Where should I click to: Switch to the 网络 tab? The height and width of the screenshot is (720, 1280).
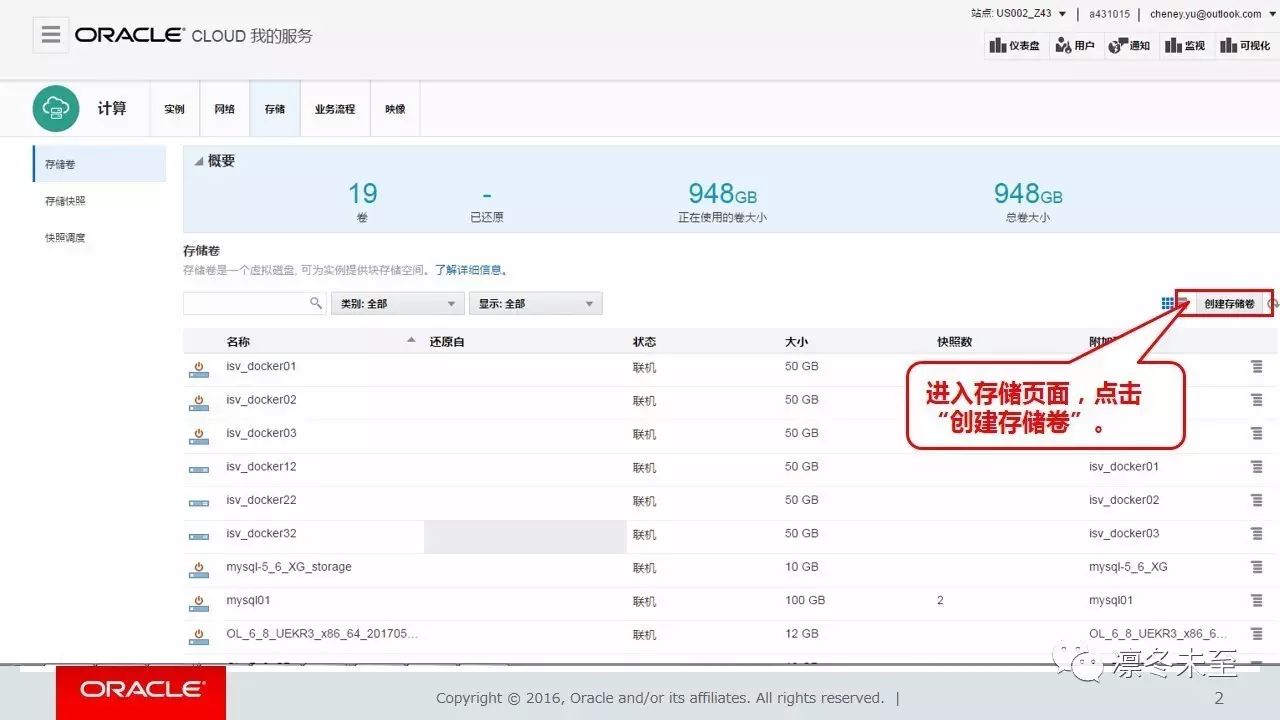pos(225,109)
